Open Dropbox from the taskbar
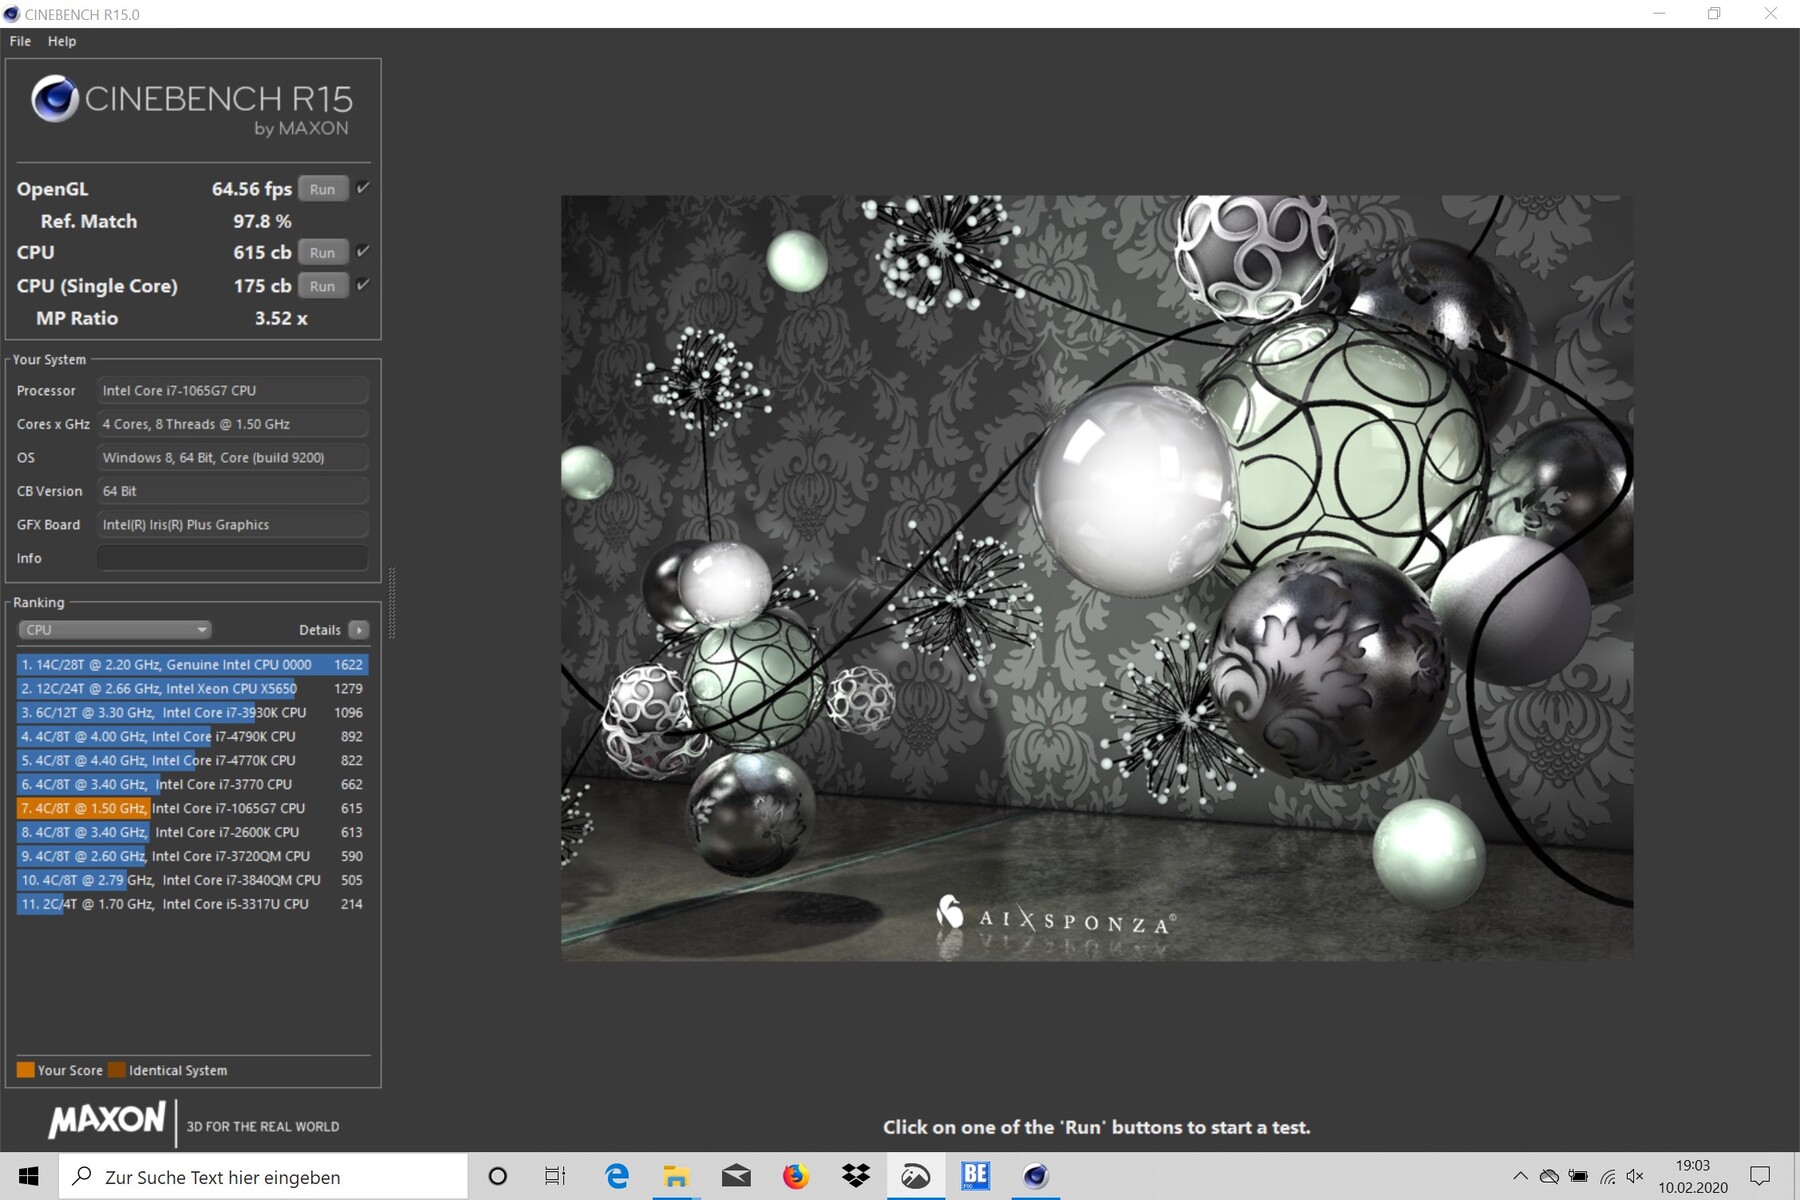1800x1200 pixels. [856, 1176]
